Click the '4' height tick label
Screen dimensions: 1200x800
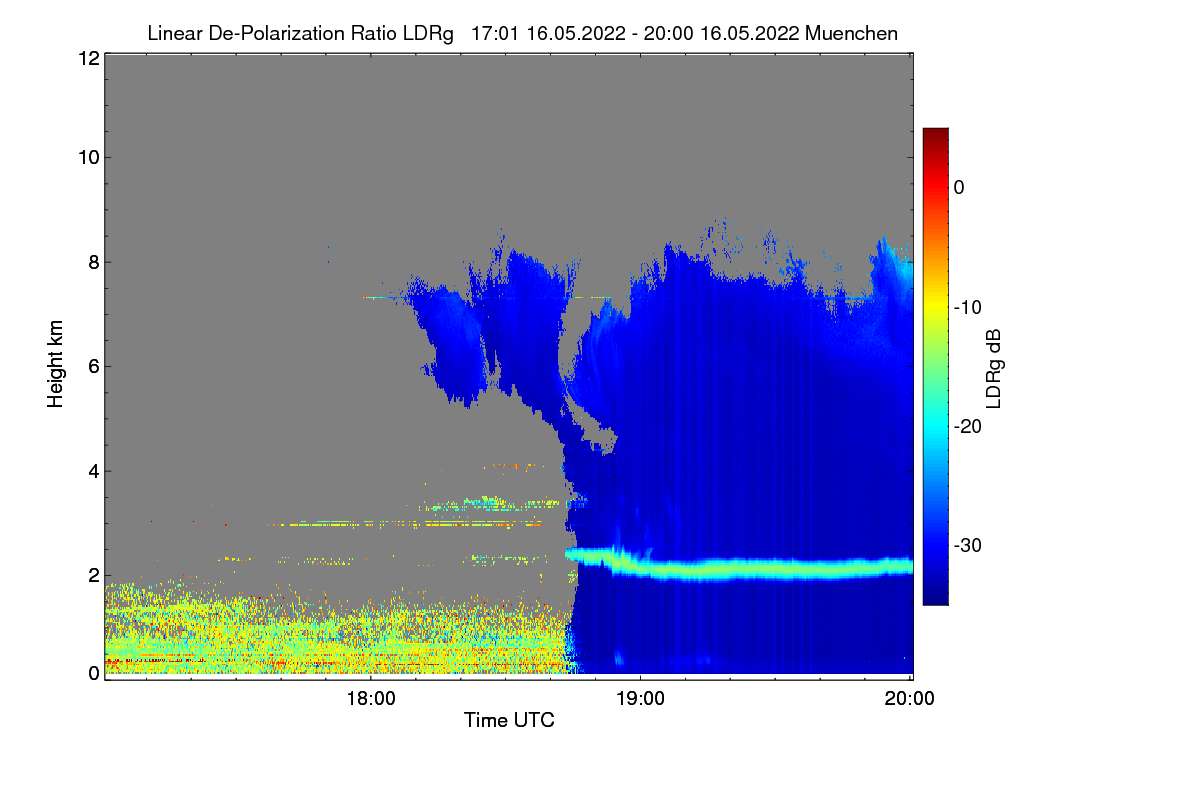coord(92,471)
